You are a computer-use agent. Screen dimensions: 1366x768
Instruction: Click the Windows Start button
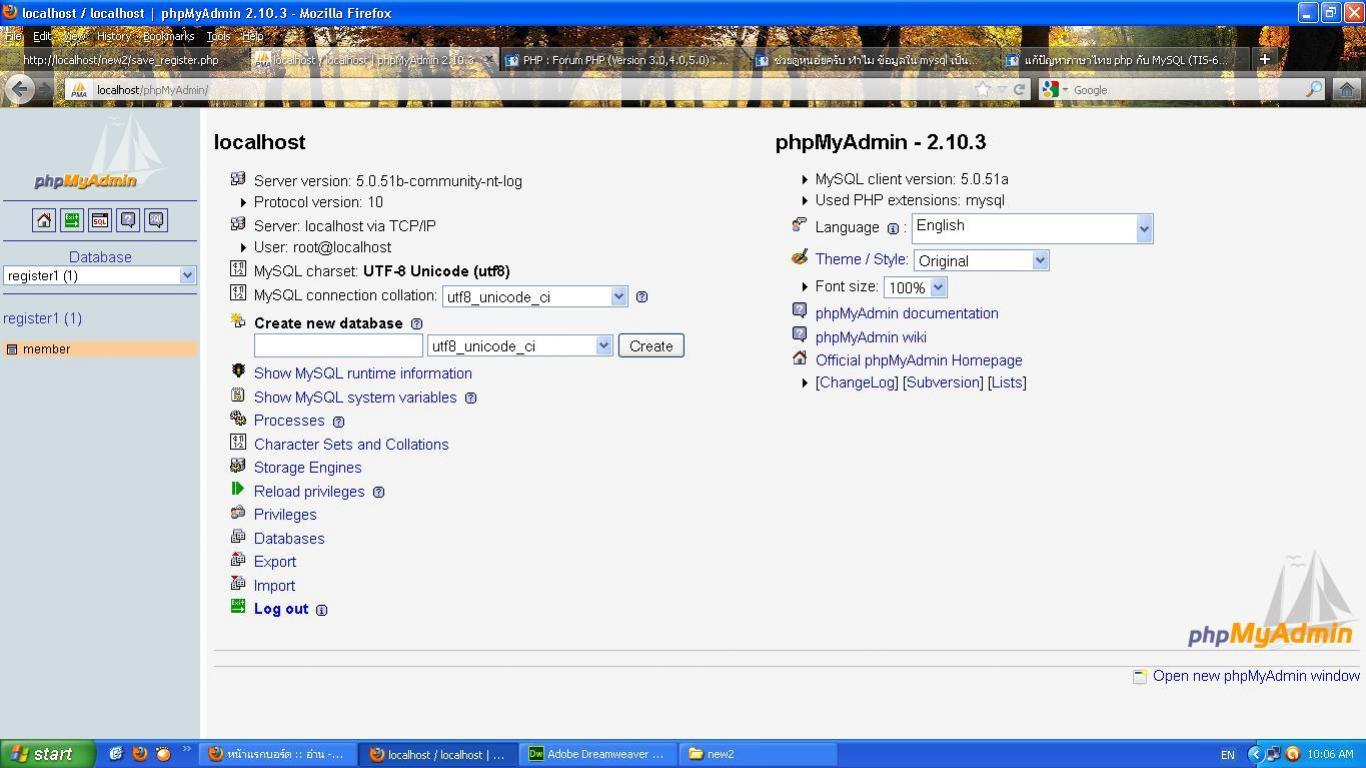48,754
